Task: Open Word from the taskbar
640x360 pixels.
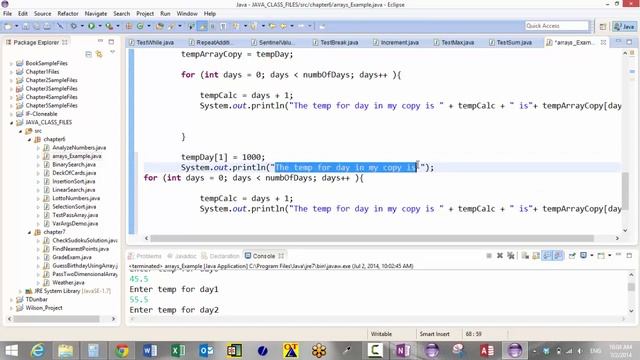Action: click(x=150, y=350)
